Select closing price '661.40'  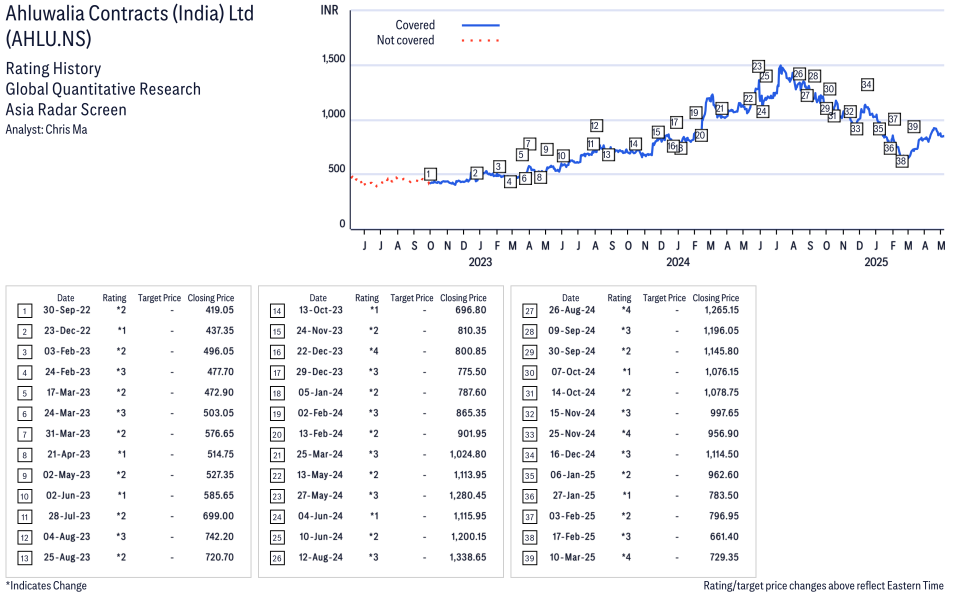tap(724, 537)
